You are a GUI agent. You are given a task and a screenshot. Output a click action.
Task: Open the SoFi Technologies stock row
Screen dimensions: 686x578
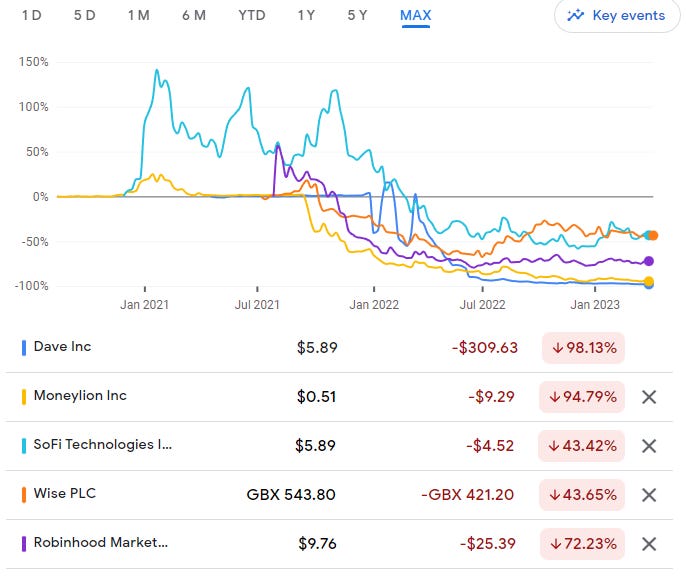pos(339,446)
